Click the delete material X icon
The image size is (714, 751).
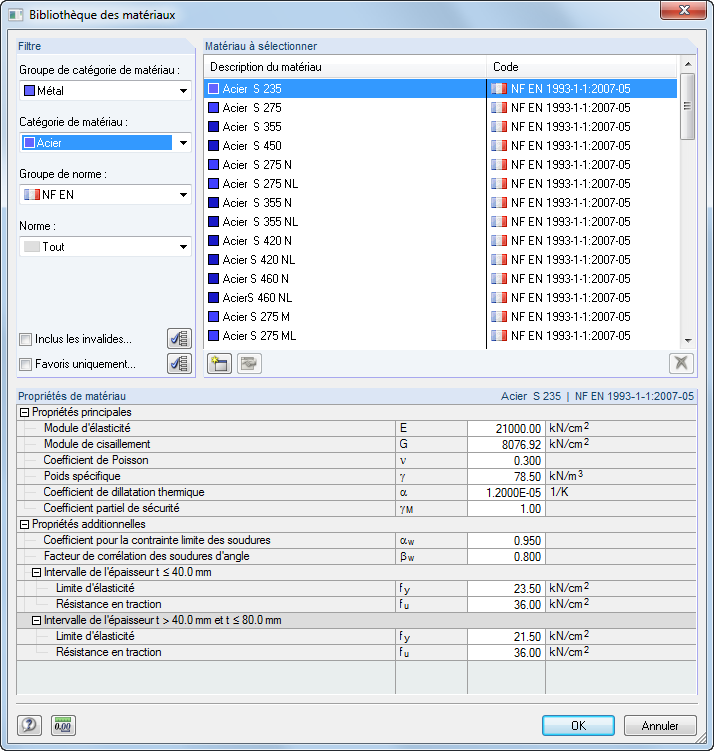(x=681, y=364)
